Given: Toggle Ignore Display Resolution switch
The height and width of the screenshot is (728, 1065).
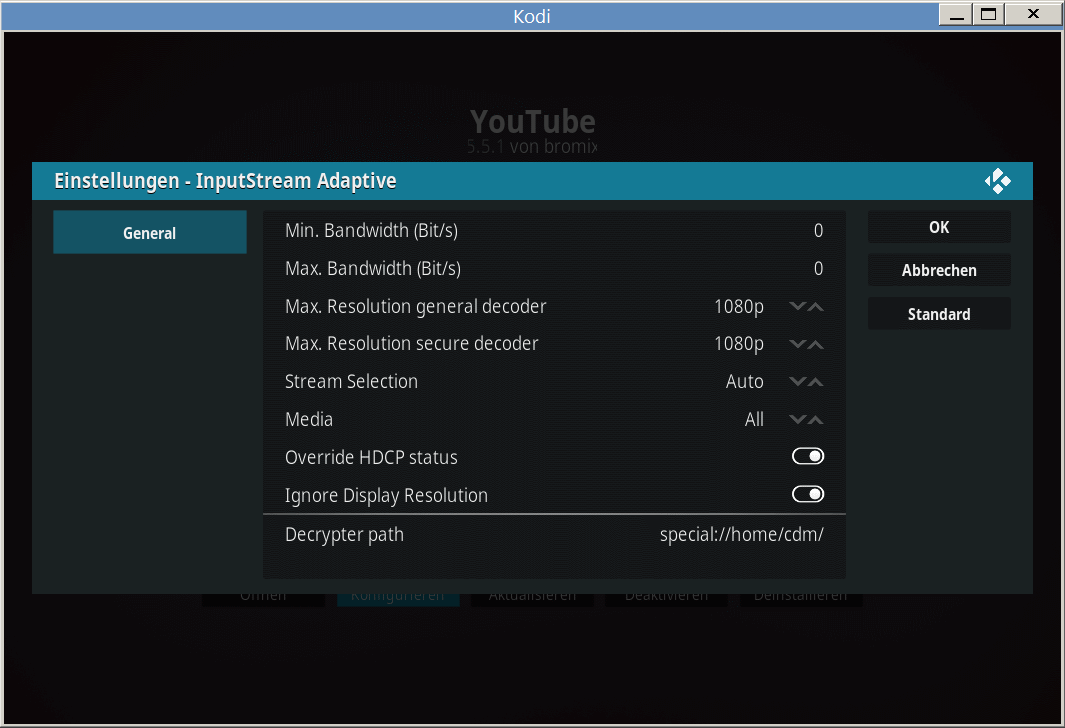Looking at the screenshot, I should point(808,494).
